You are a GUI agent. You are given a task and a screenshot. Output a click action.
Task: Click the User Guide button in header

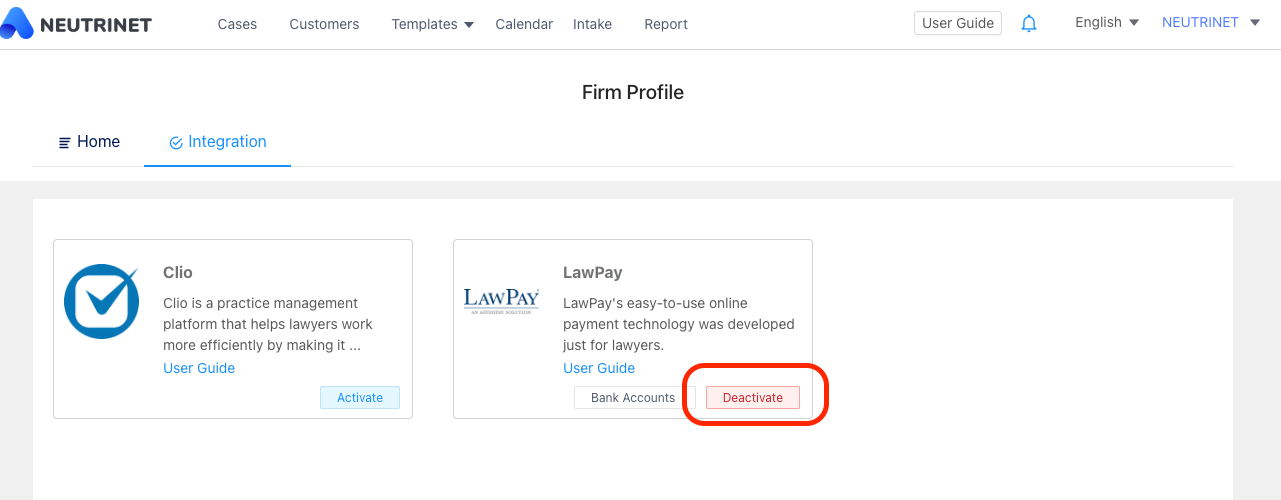click(x=958, y=23)
